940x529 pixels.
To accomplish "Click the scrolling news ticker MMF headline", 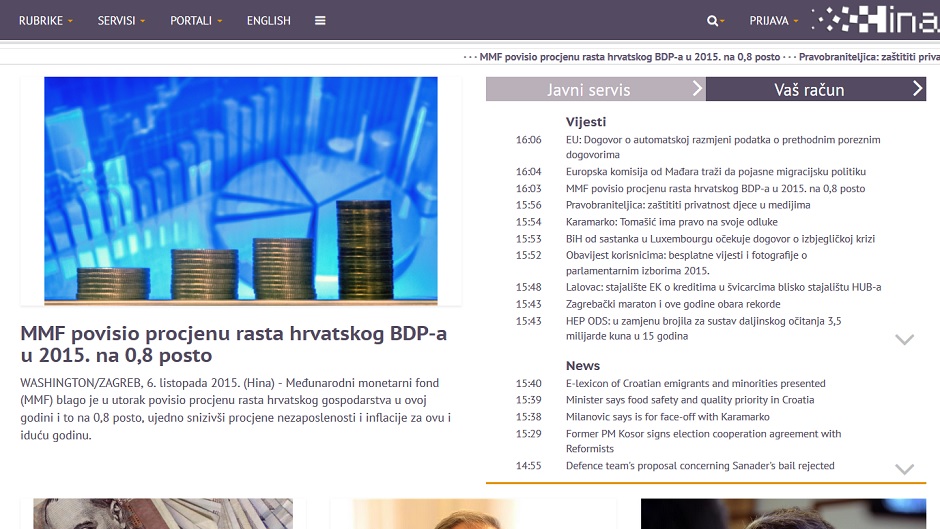I will click(630, 57).
